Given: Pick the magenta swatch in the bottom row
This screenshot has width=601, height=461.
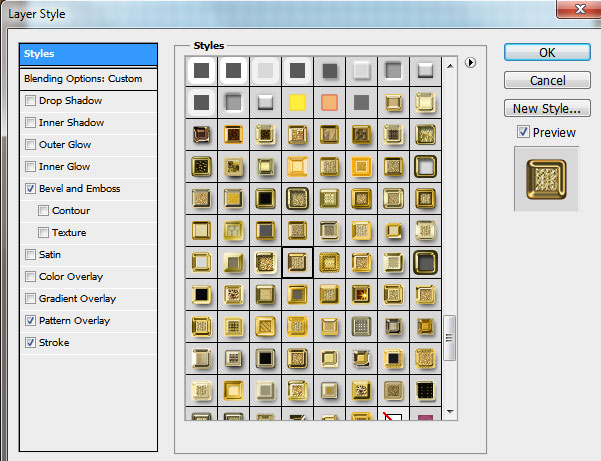Looking at the screenshot, I should 425,414.
